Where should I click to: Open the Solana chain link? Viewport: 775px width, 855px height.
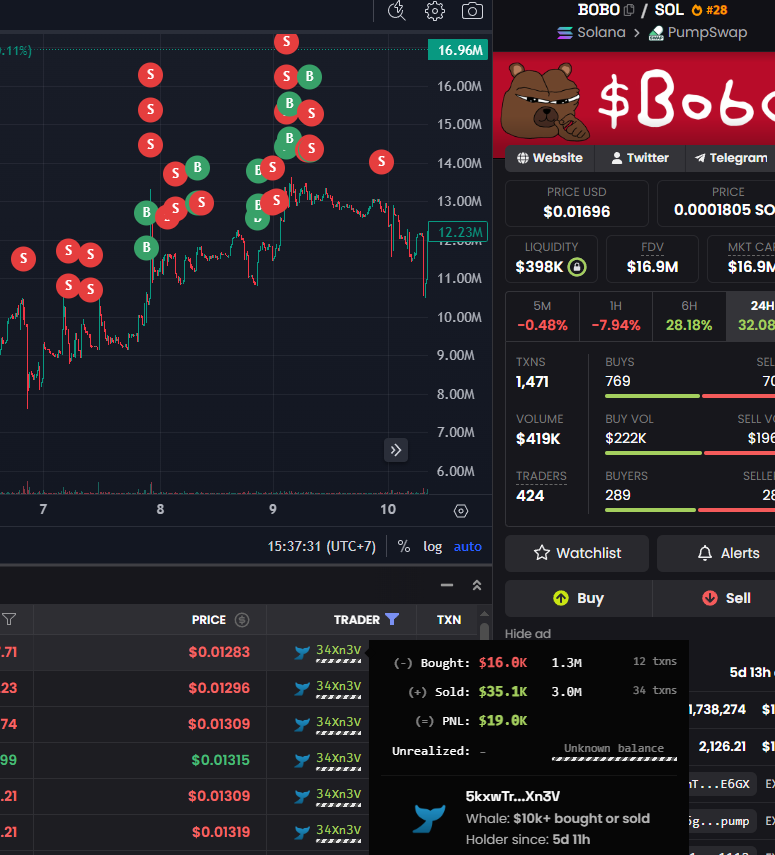coord(591,33)
